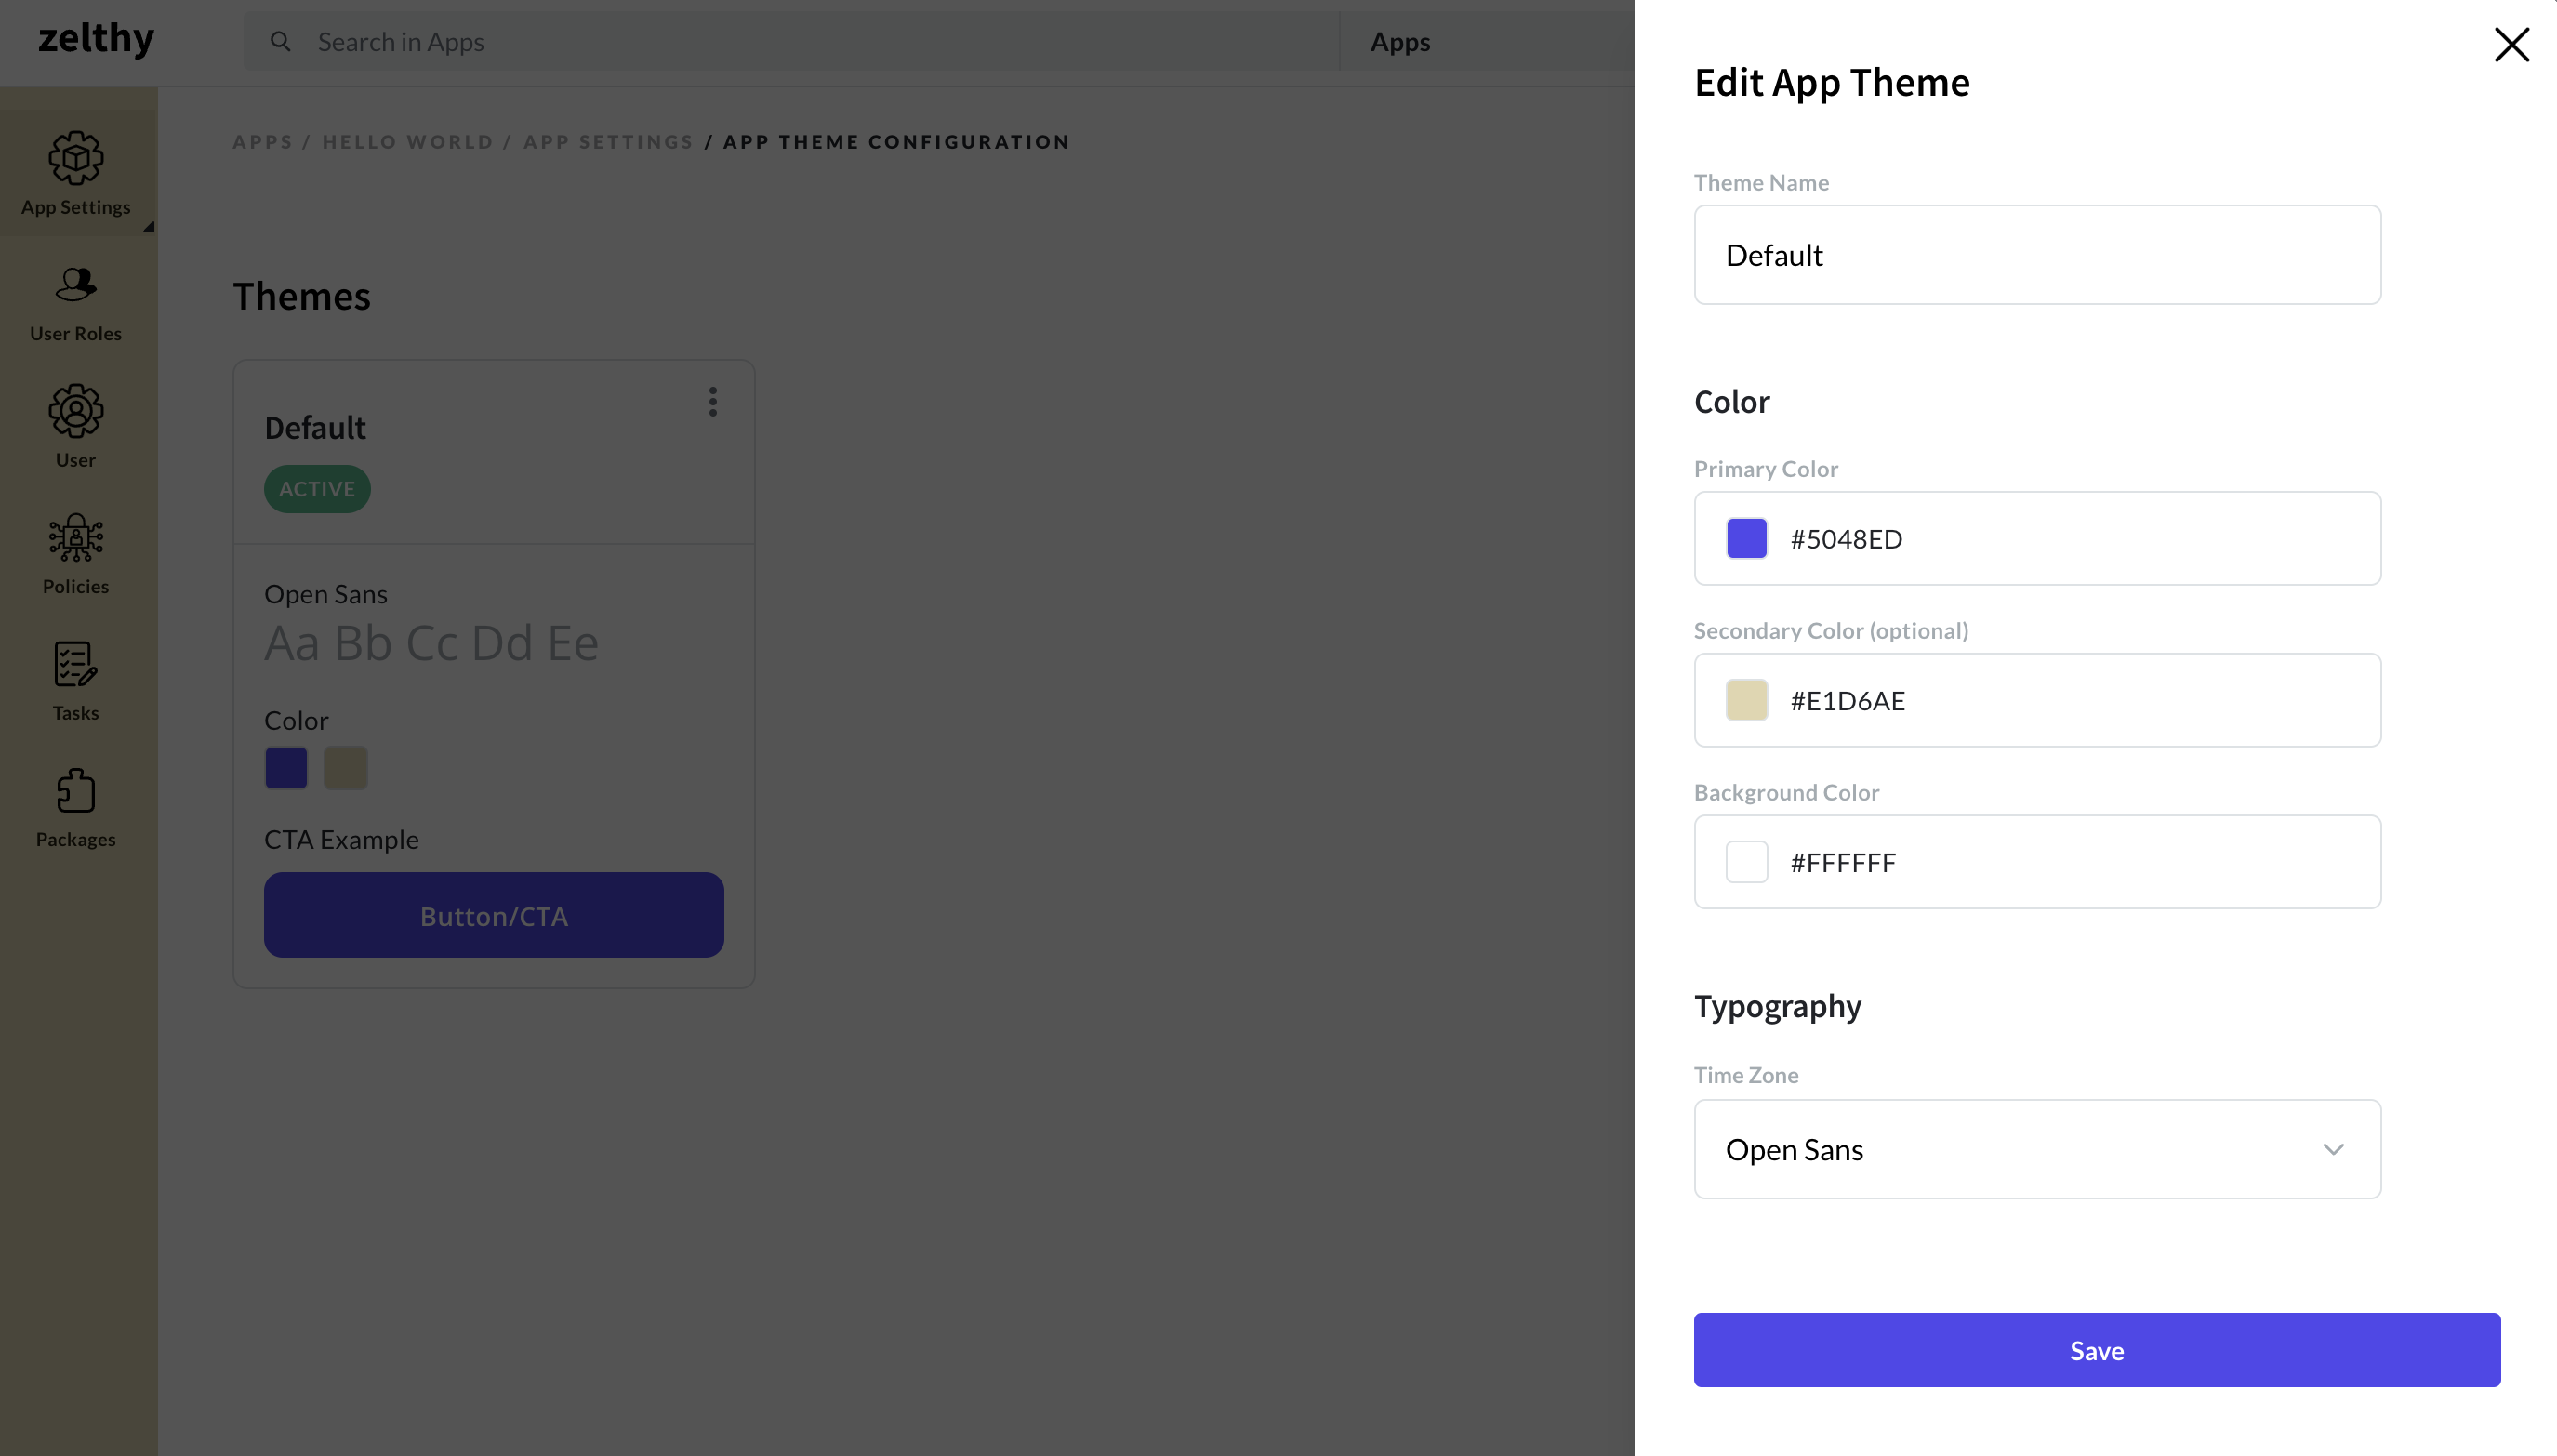Open the Background Color white swatch picker

1746,862
